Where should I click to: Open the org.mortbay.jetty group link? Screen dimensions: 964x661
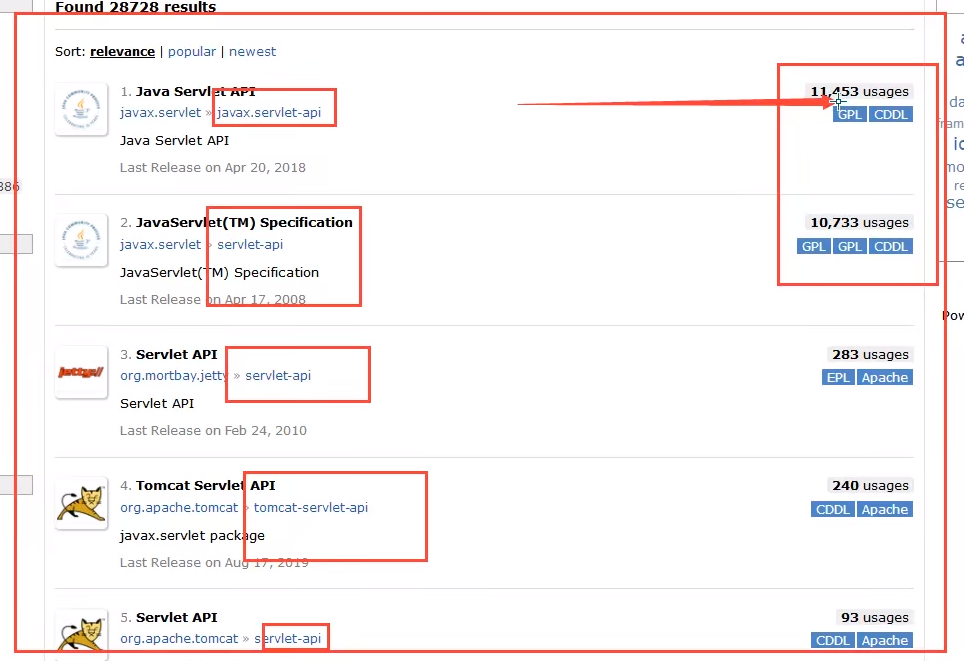pos(174,376)
